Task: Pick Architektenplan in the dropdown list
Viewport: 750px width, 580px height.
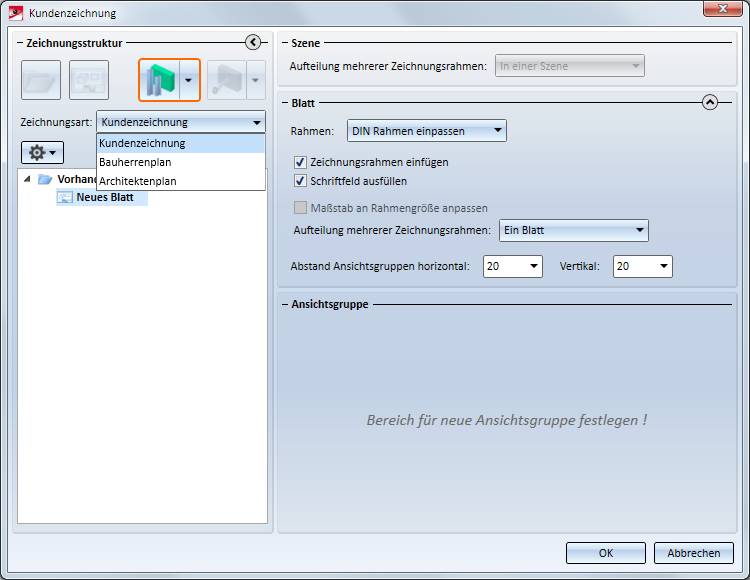Action: [181, 181]
